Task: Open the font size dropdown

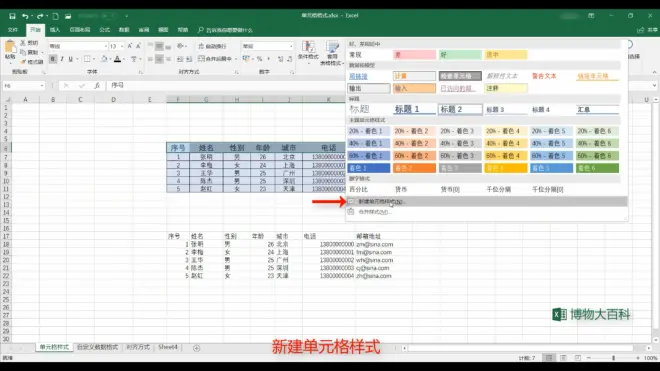Action: [x=122, y=46]
